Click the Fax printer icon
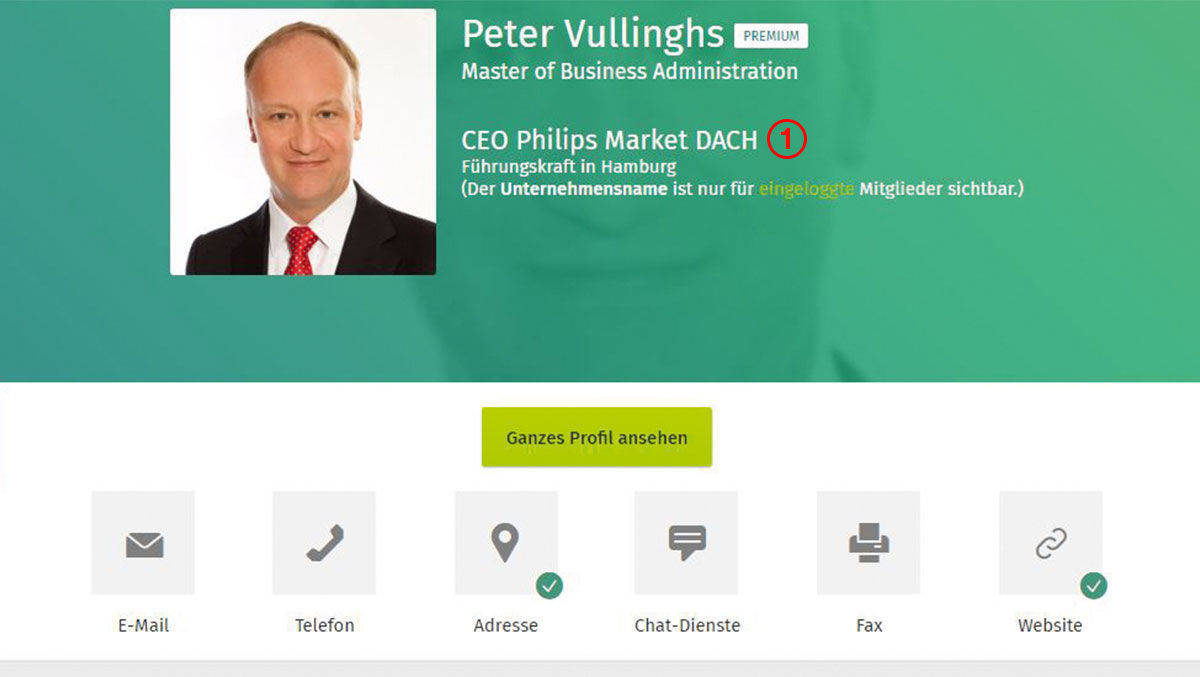 (x=868, y=544)
